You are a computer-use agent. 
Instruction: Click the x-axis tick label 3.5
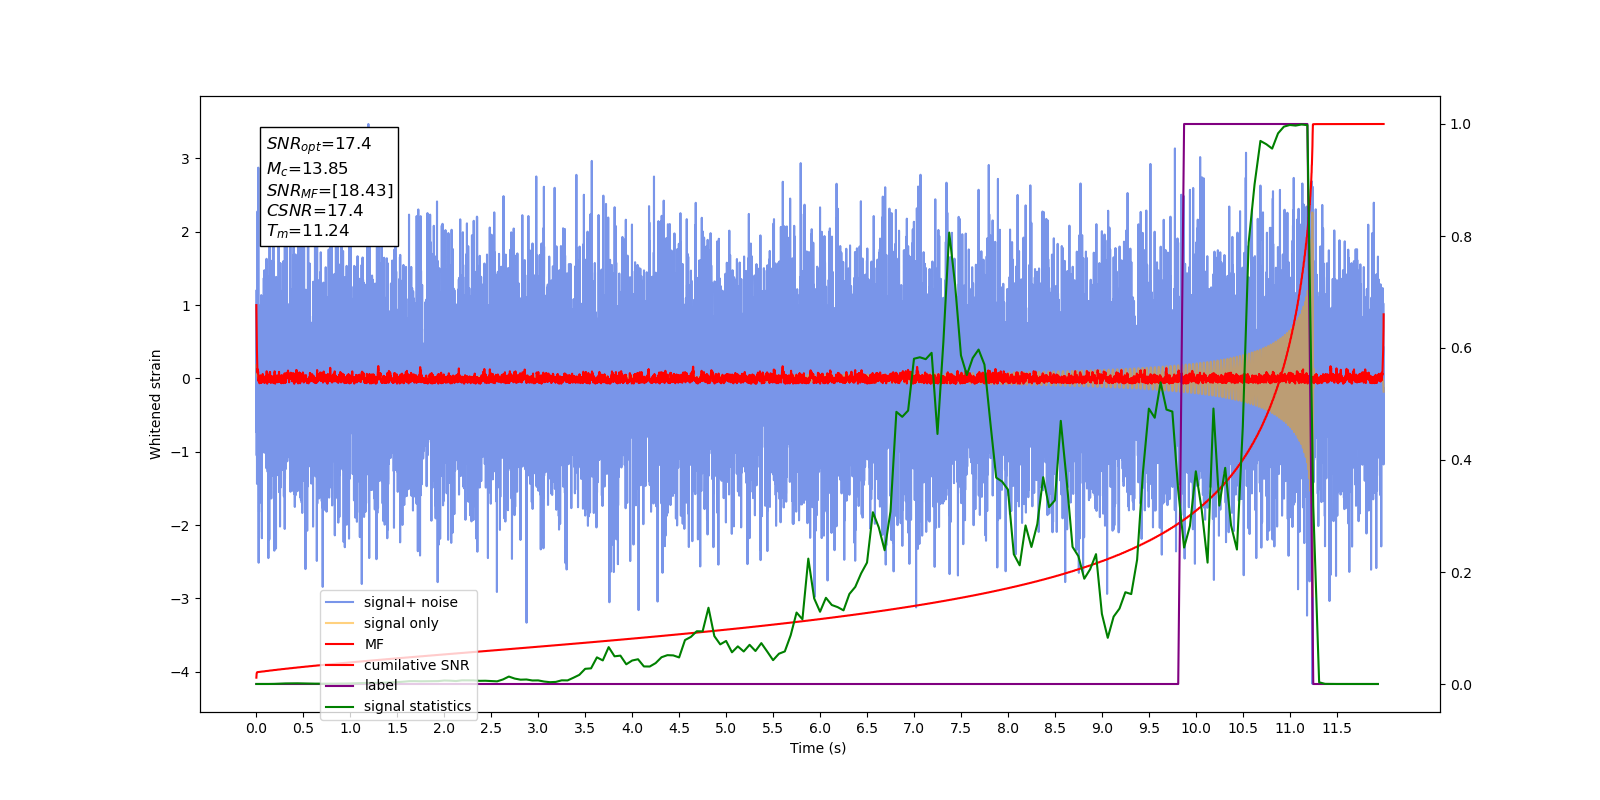tap(585, 728)
